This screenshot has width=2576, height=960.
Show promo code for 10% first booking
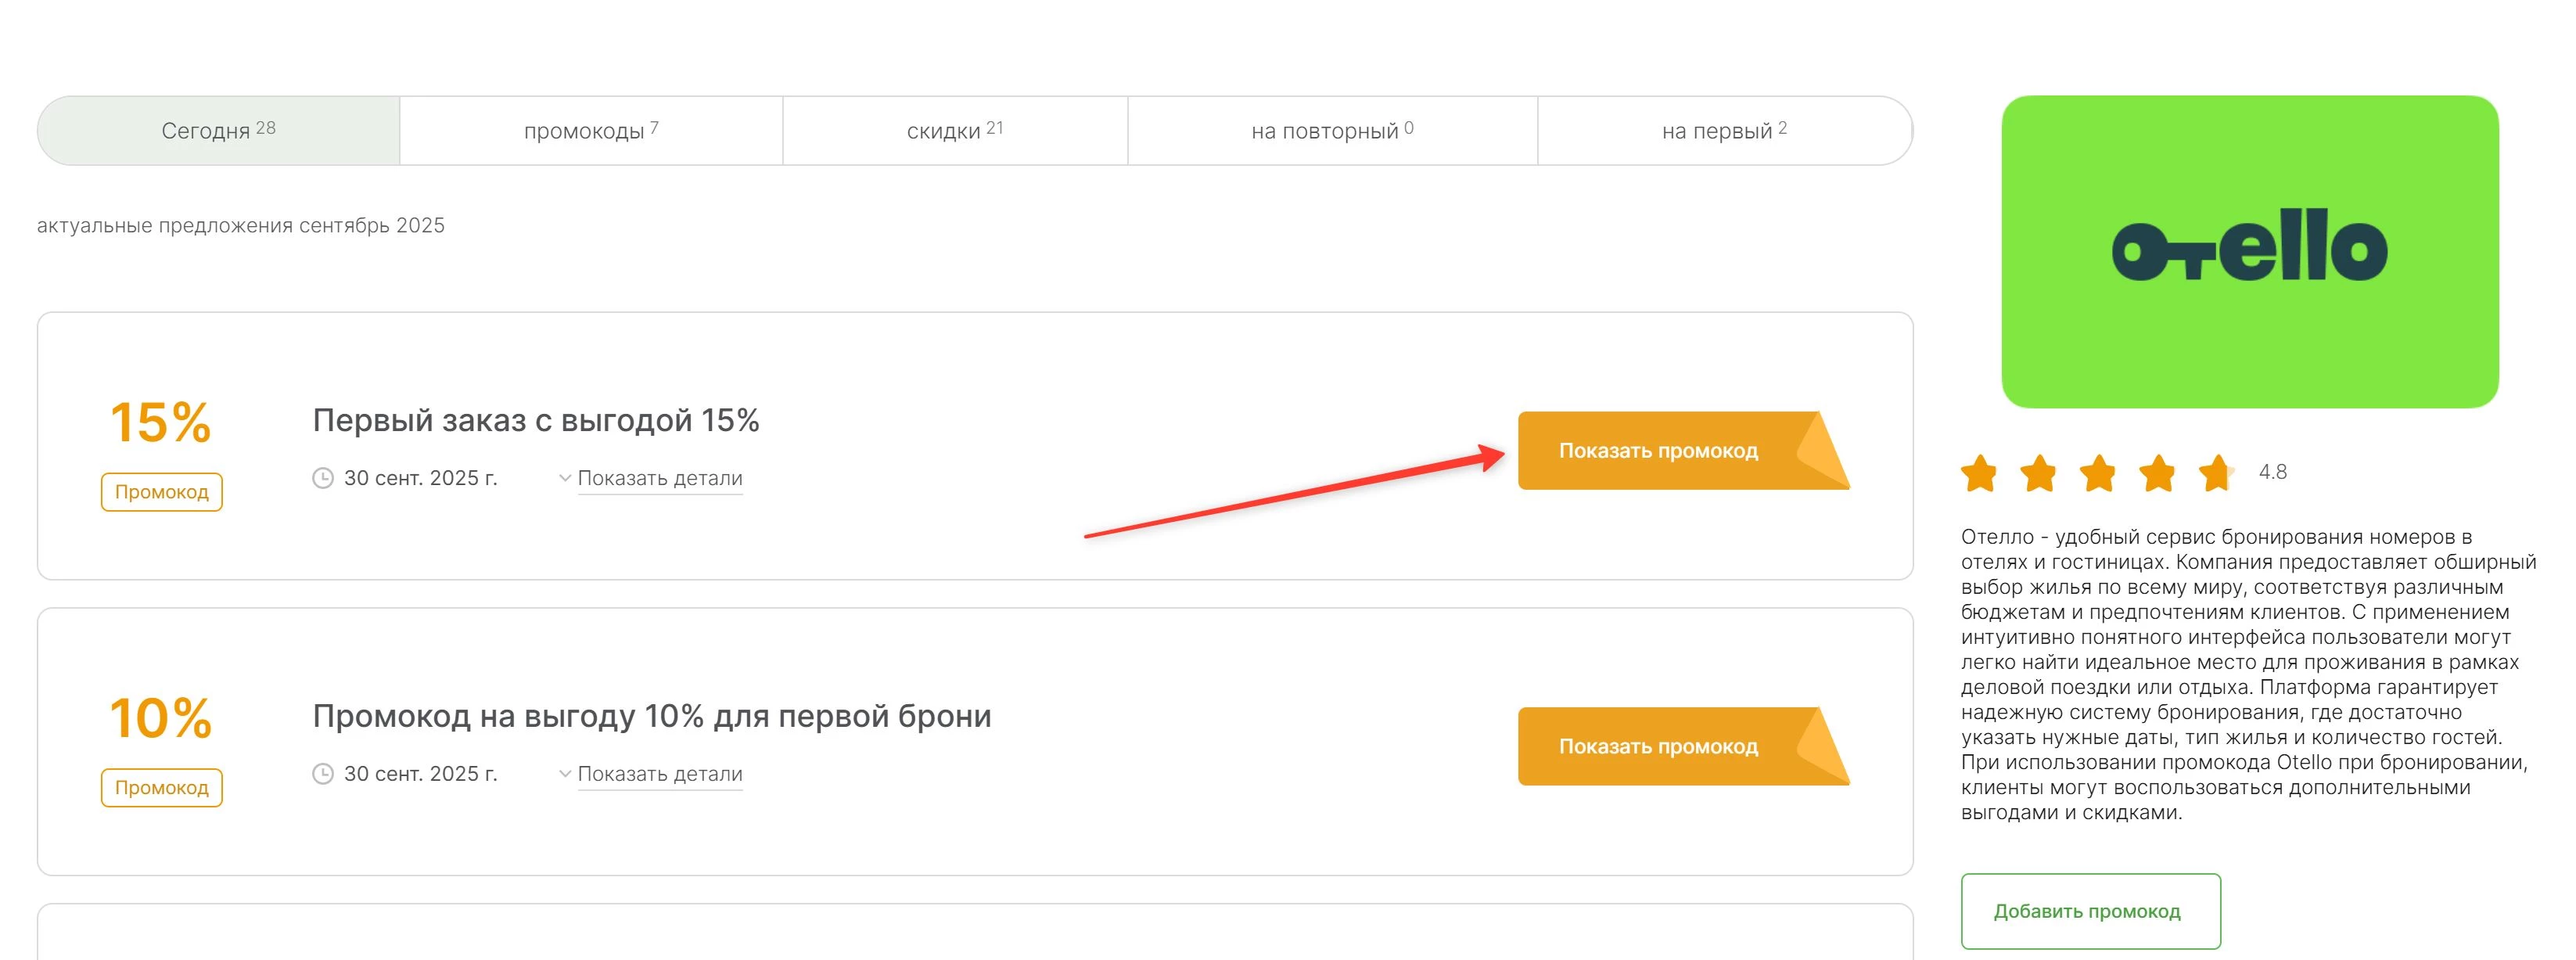[x=1659, y=747]
